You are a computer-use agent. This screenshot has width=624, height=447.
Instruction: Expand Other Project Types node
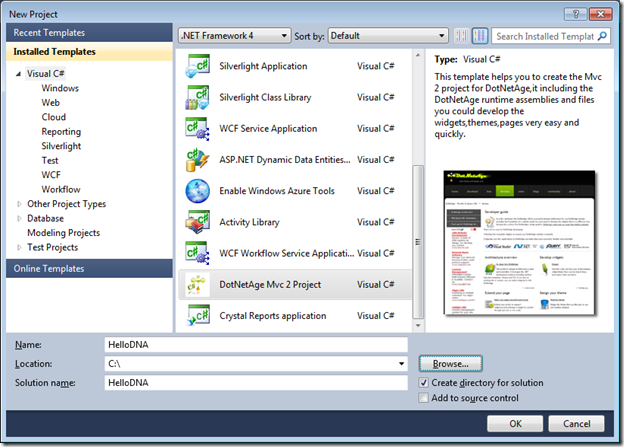[19, 204]
